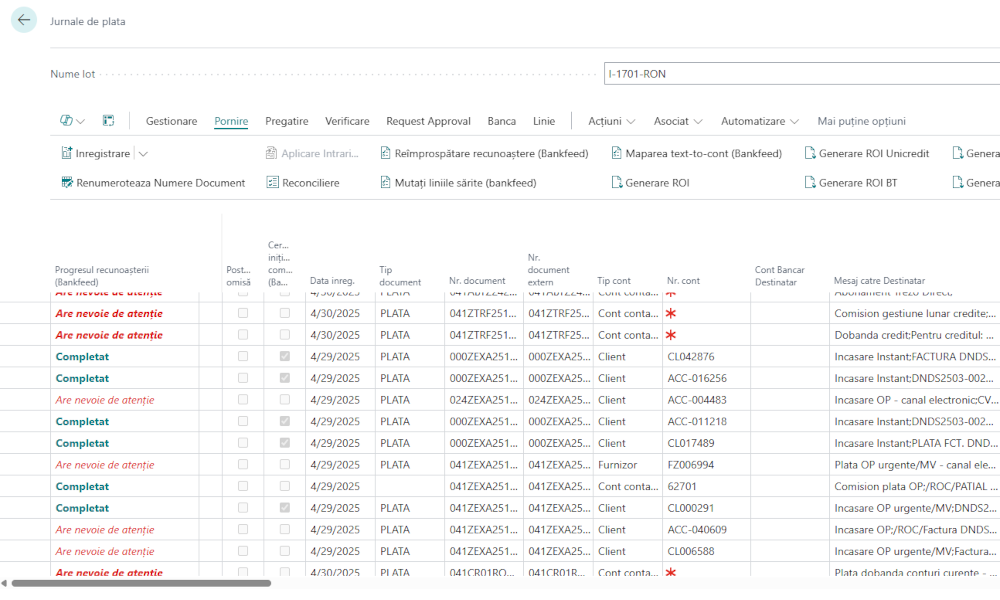Click the red asterisk in Dobanda credit row

tap(671, 335)
